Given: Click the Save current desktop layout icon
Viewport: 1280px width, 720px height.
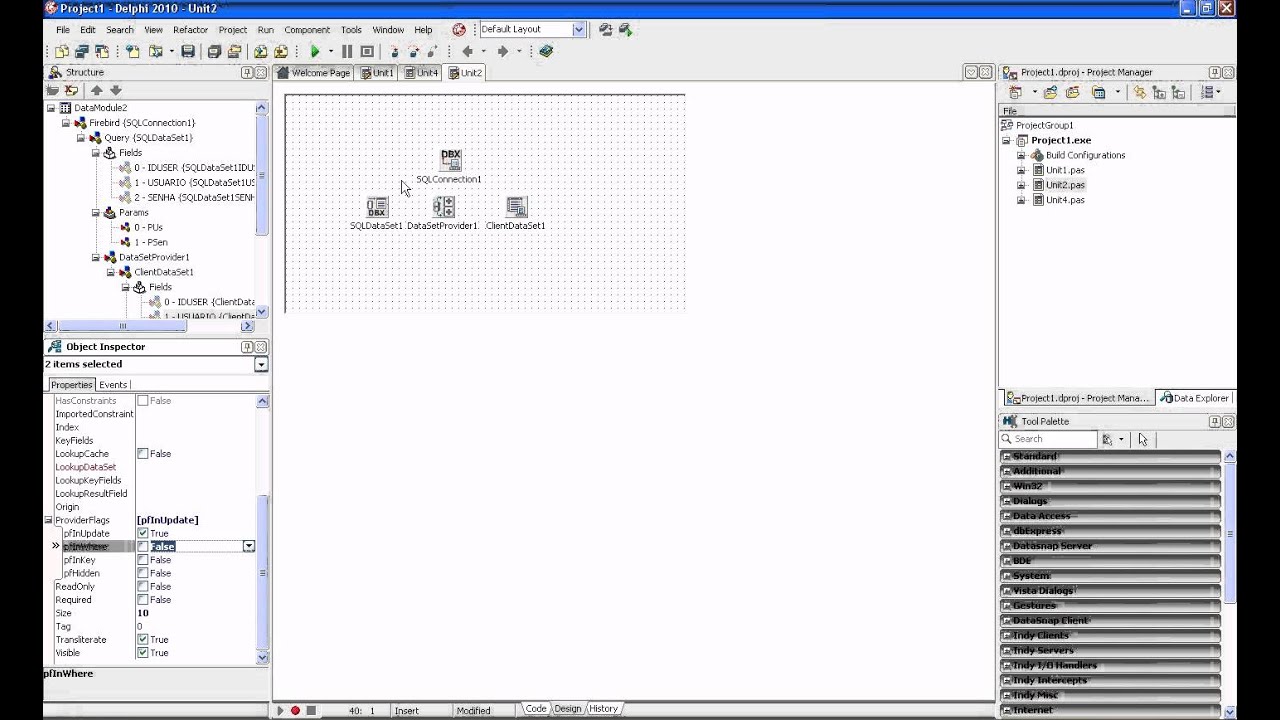Looking at the screenshot, I should point(605,30).
